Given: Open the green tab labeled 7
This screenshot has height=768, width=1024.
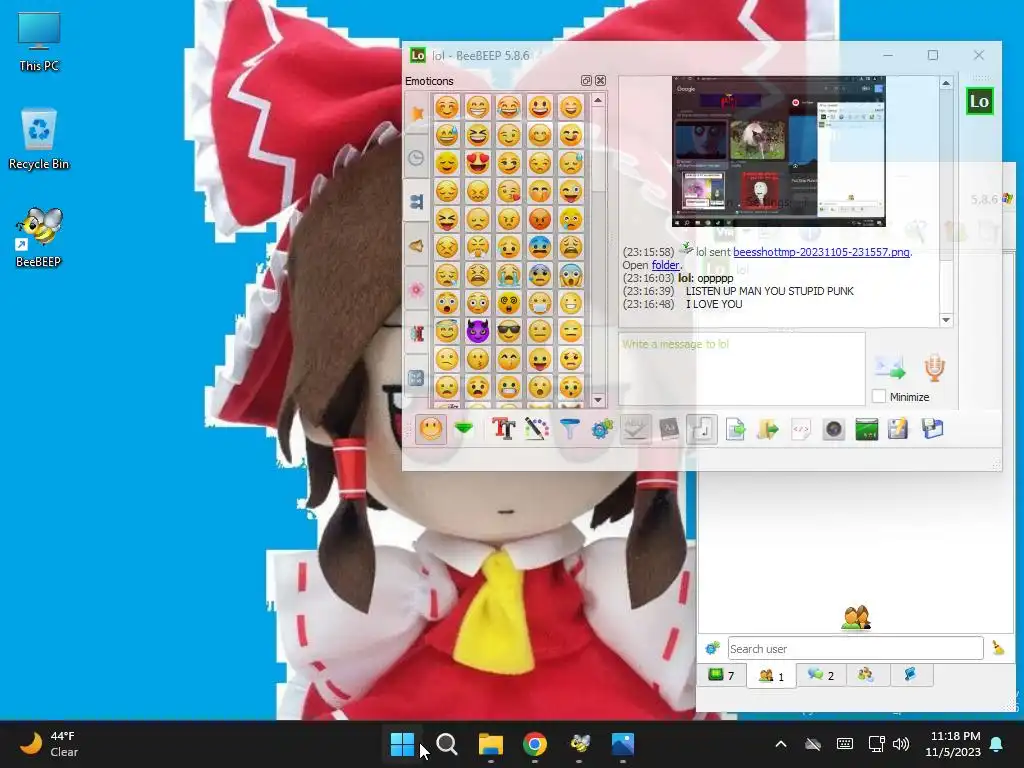Looking at the screenshot, I should pos(722,675).
